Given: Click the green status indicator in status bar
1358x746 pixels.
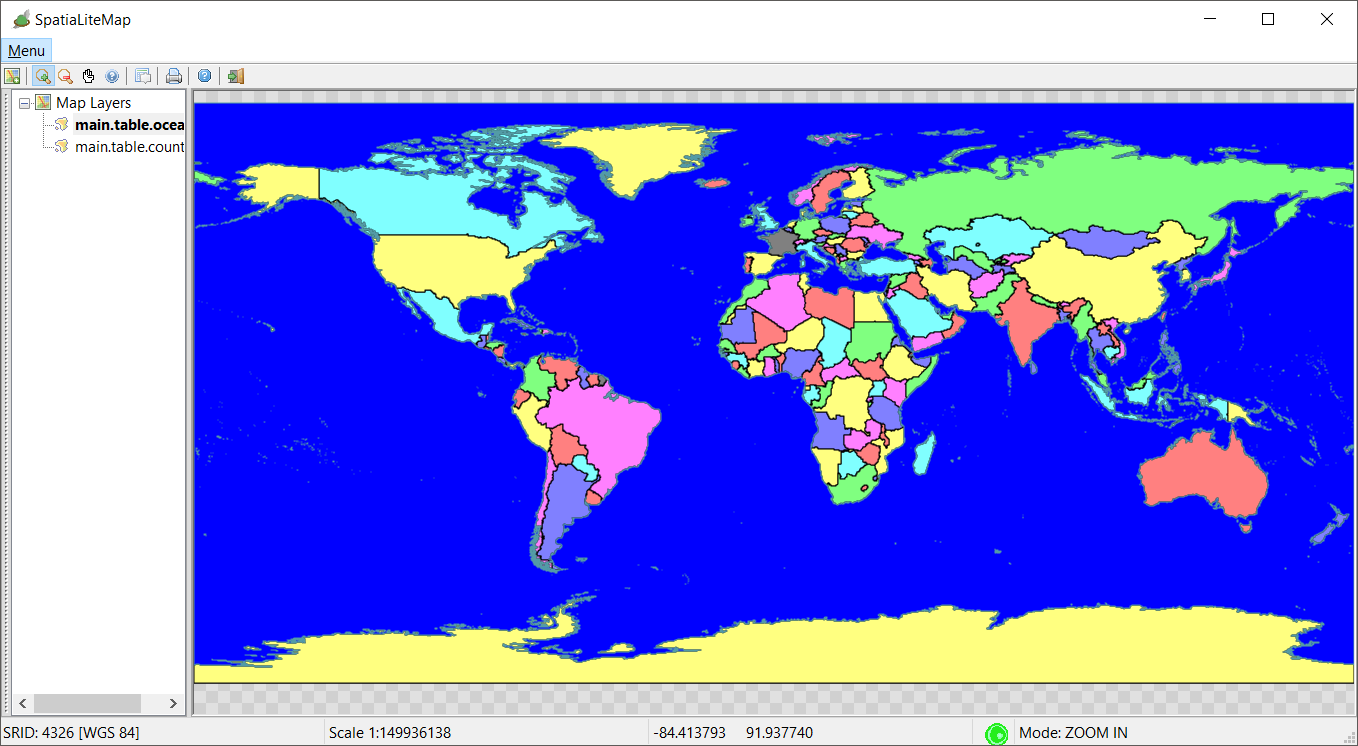Looking at the screenshot, I should (996, 734).
